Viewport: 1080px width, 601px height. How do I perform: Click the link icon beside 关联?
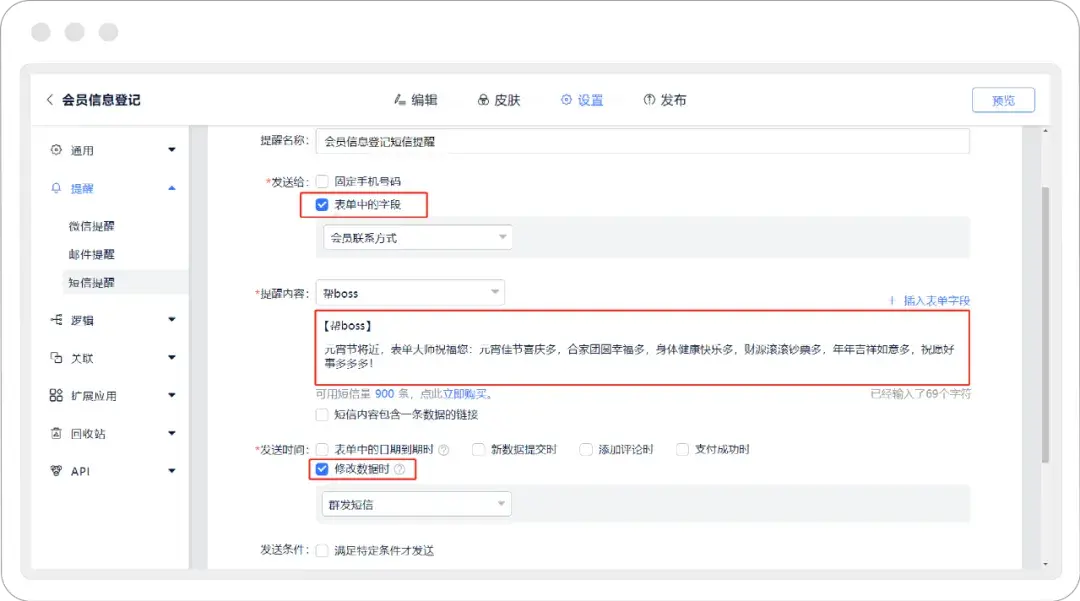pos(56,358)
